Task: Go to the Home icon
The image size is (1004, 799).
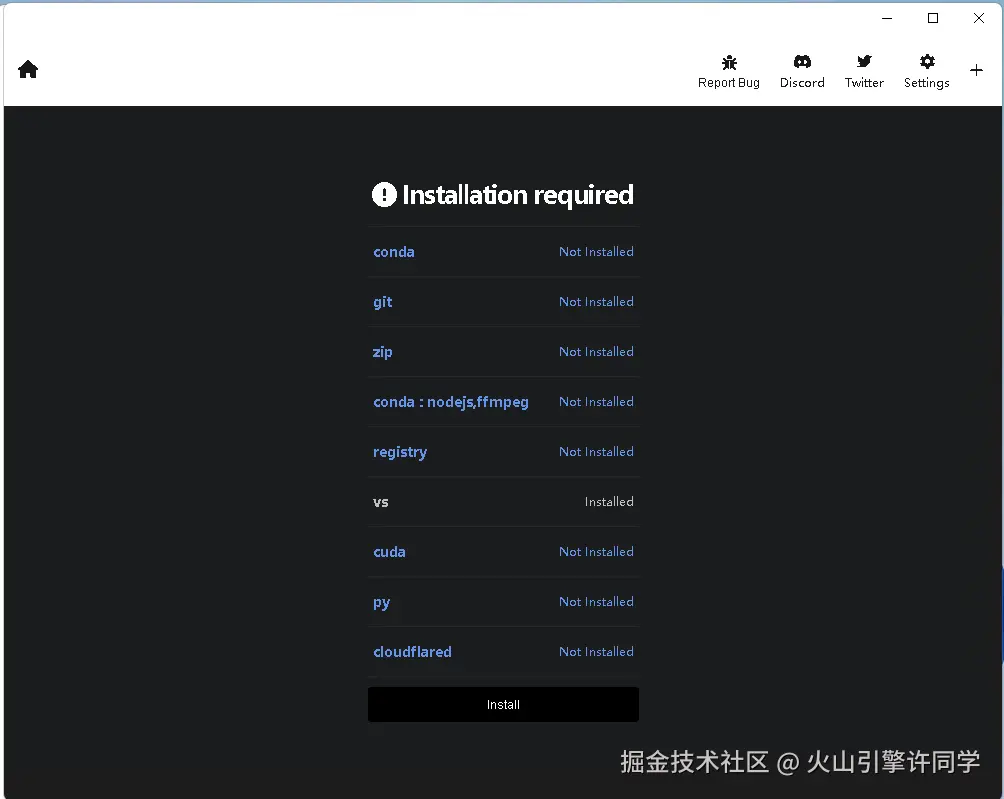Action: 28,69
